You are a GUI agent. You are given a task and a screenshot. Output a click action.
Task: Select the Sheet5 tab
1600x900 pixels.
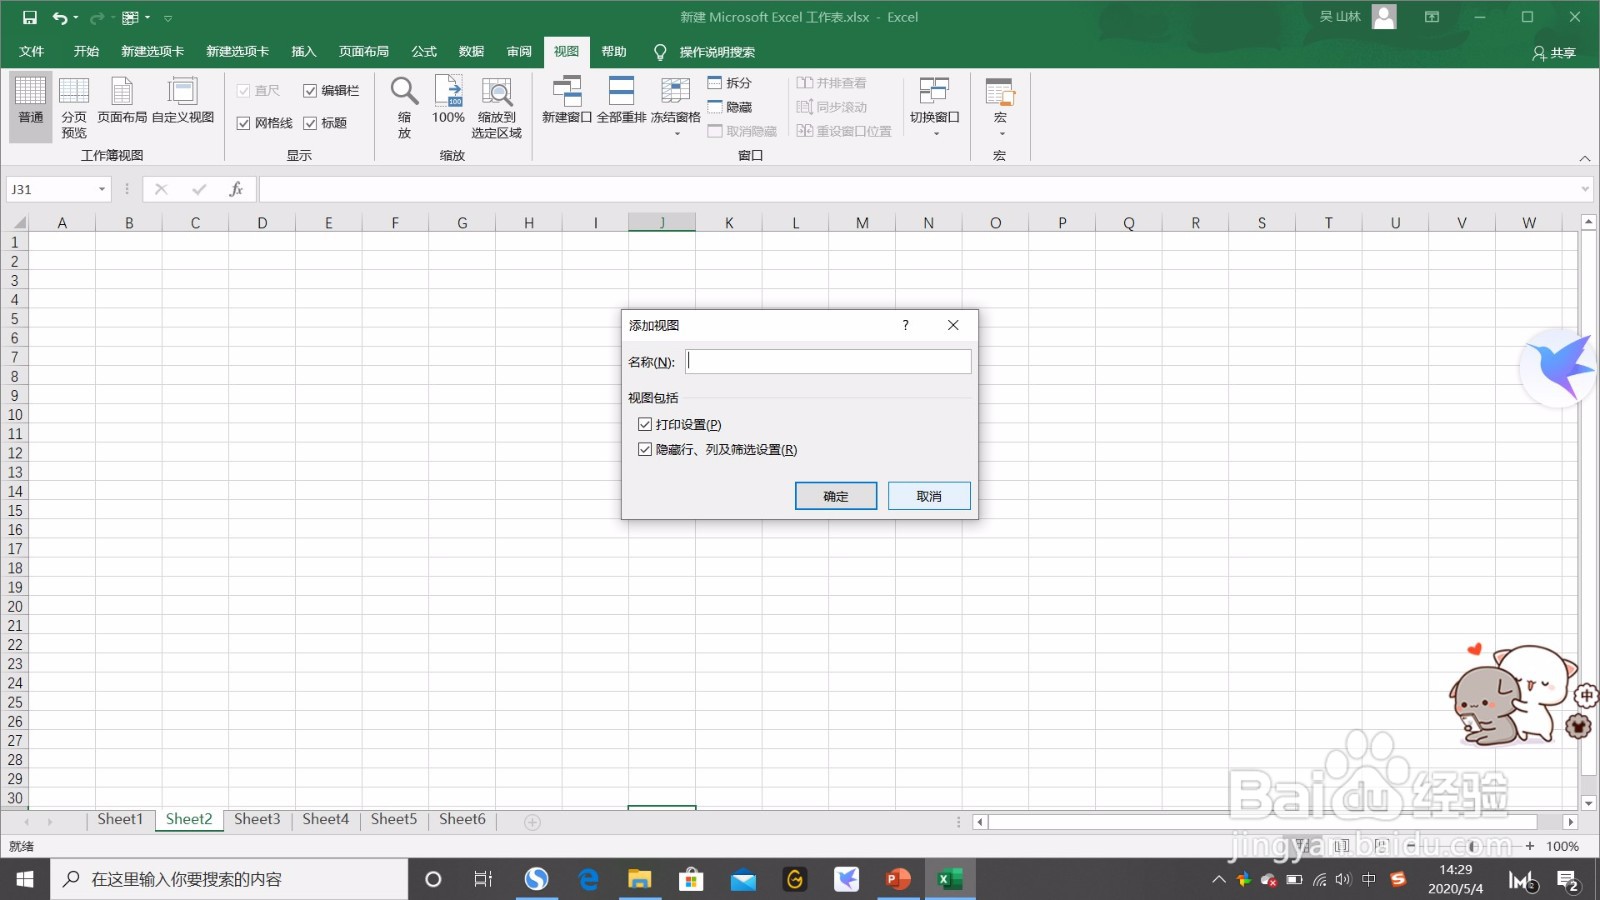(x=394, y=819)
